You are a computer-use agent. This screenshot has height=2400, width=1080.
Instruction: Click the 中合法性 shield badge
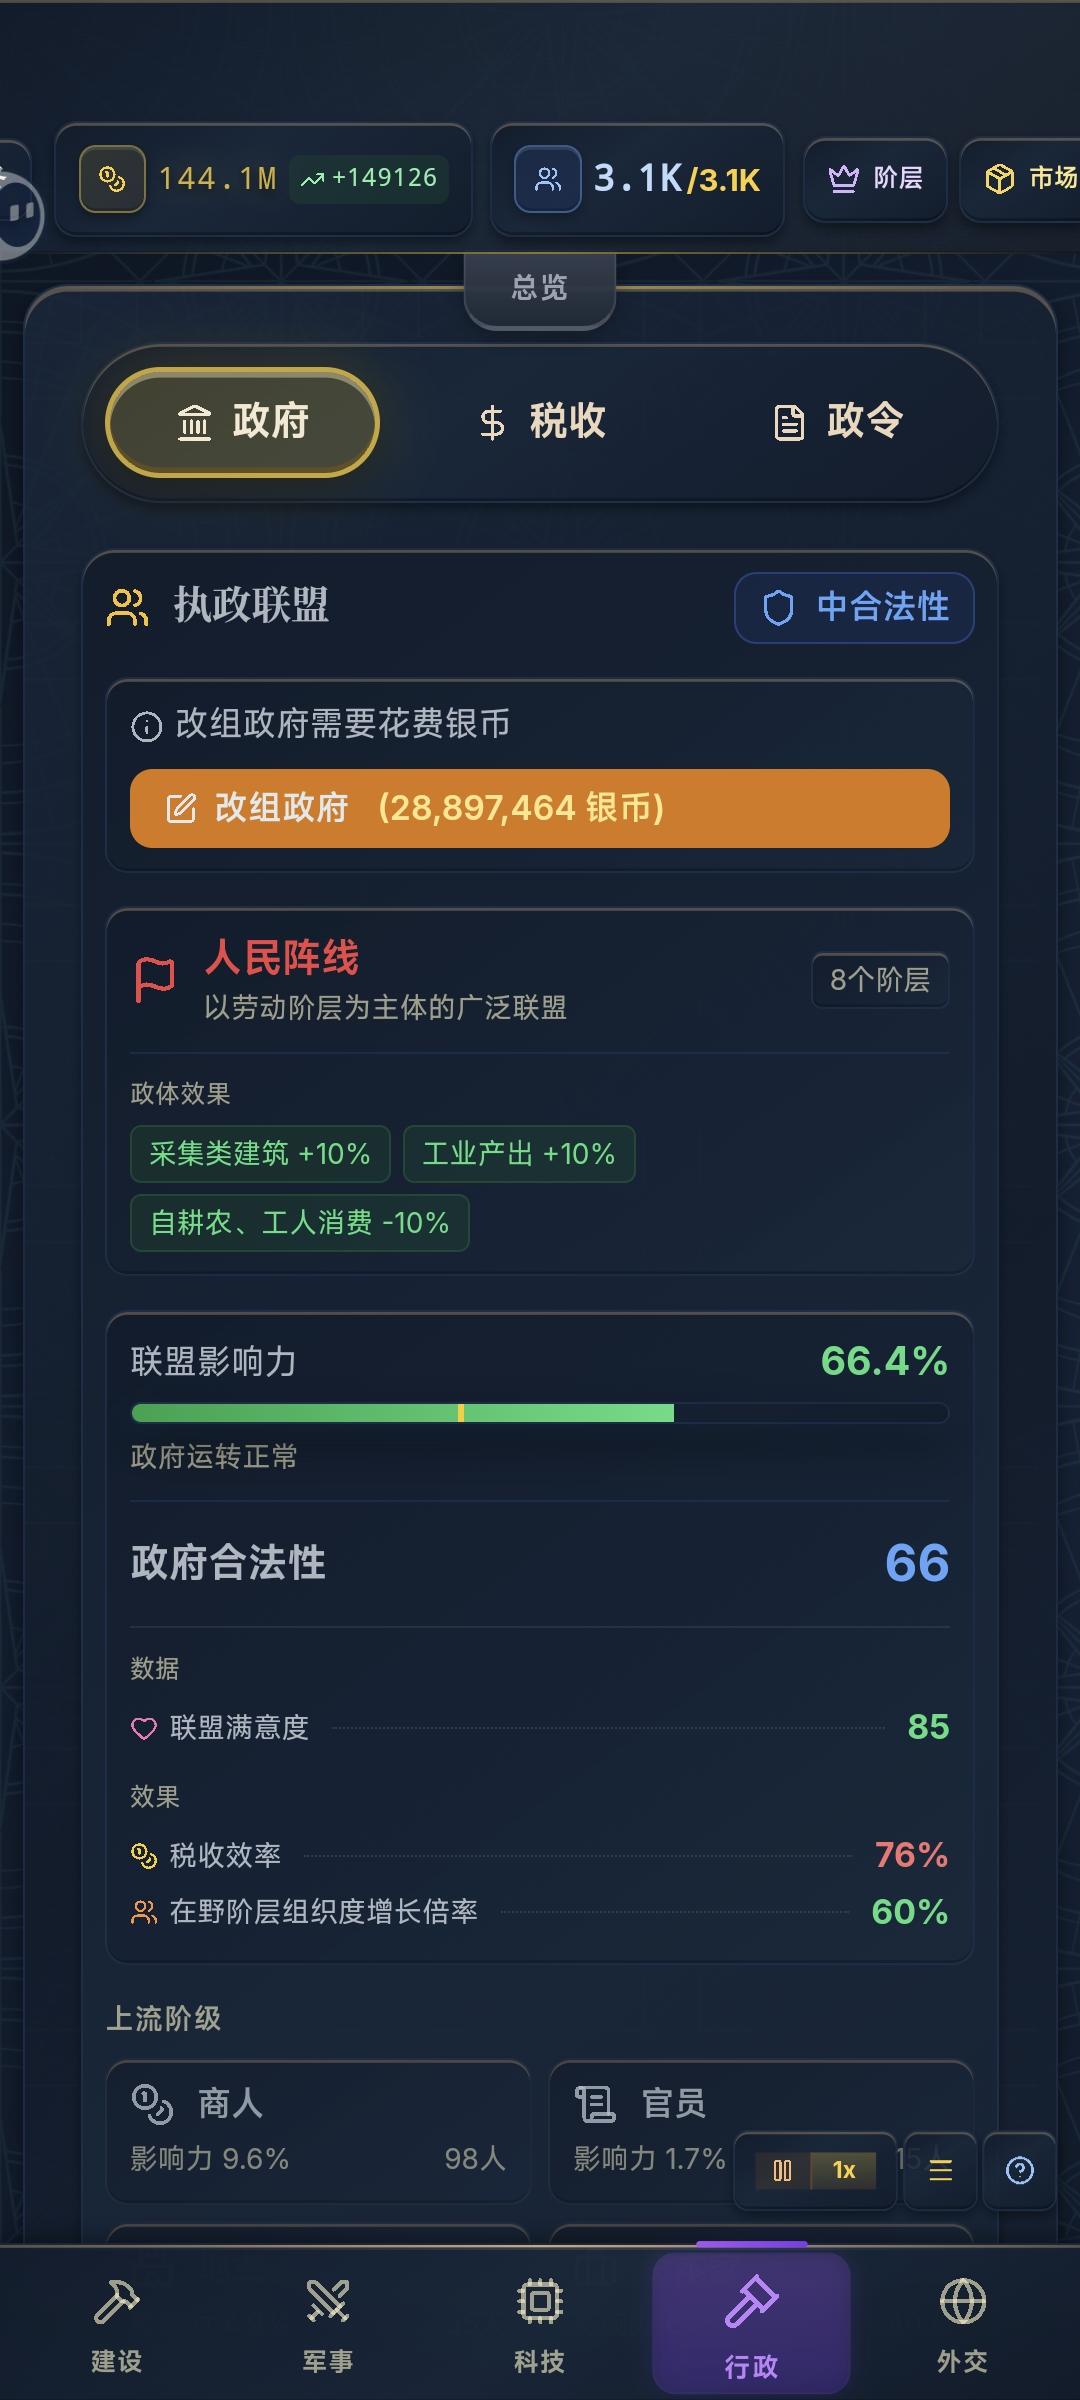854,607
